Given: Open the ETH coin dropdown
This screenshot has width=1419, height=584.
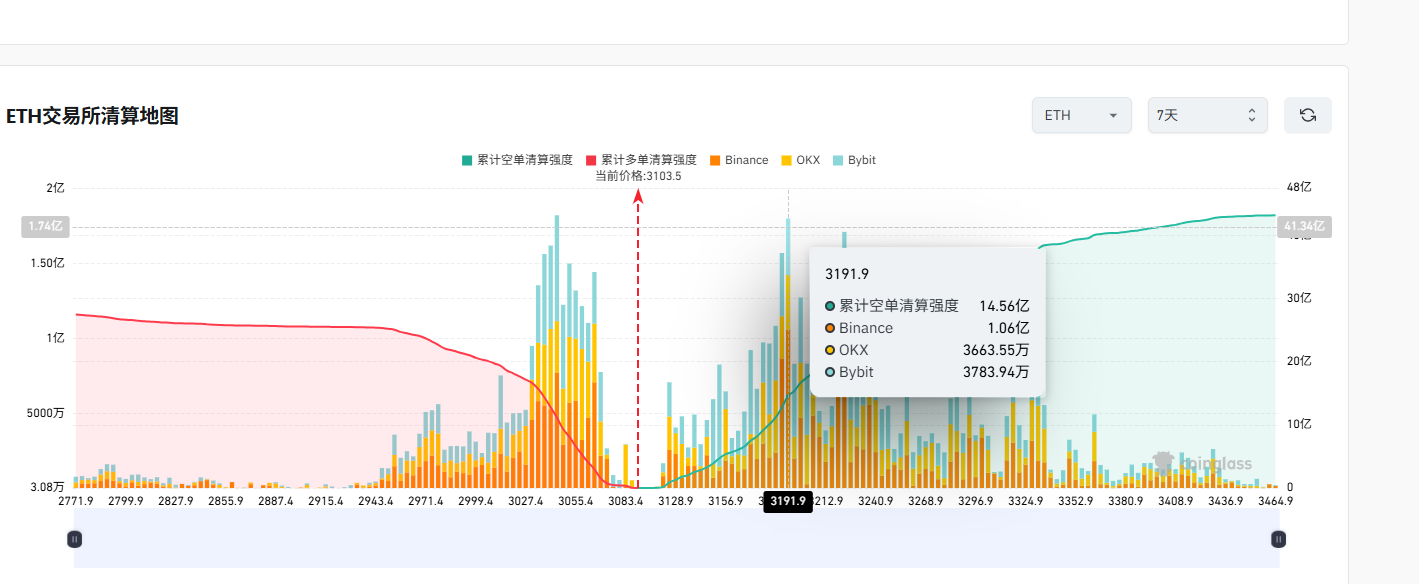Looking at the screenshot, I should tap(1081, 115).
